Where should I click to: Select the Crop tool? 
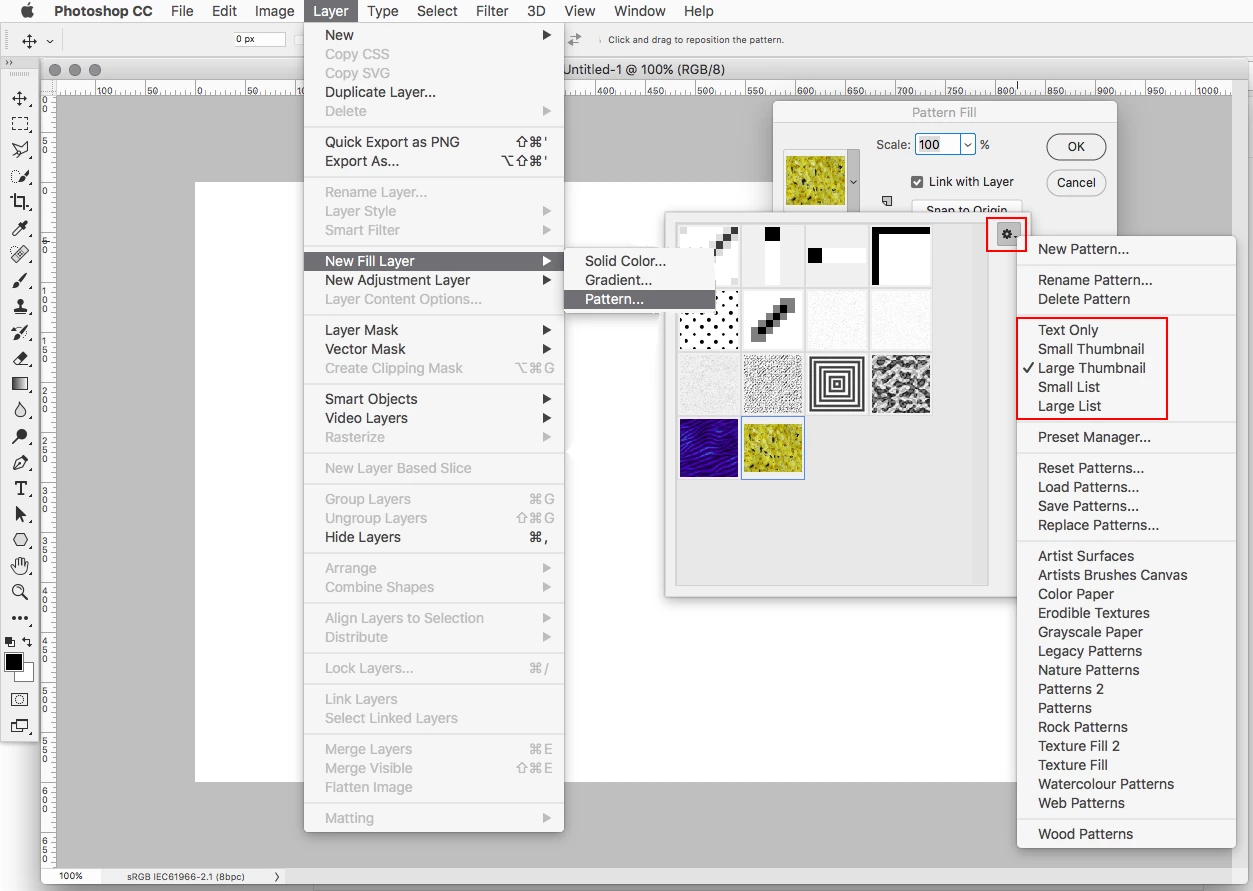click(x=20, y=202)
